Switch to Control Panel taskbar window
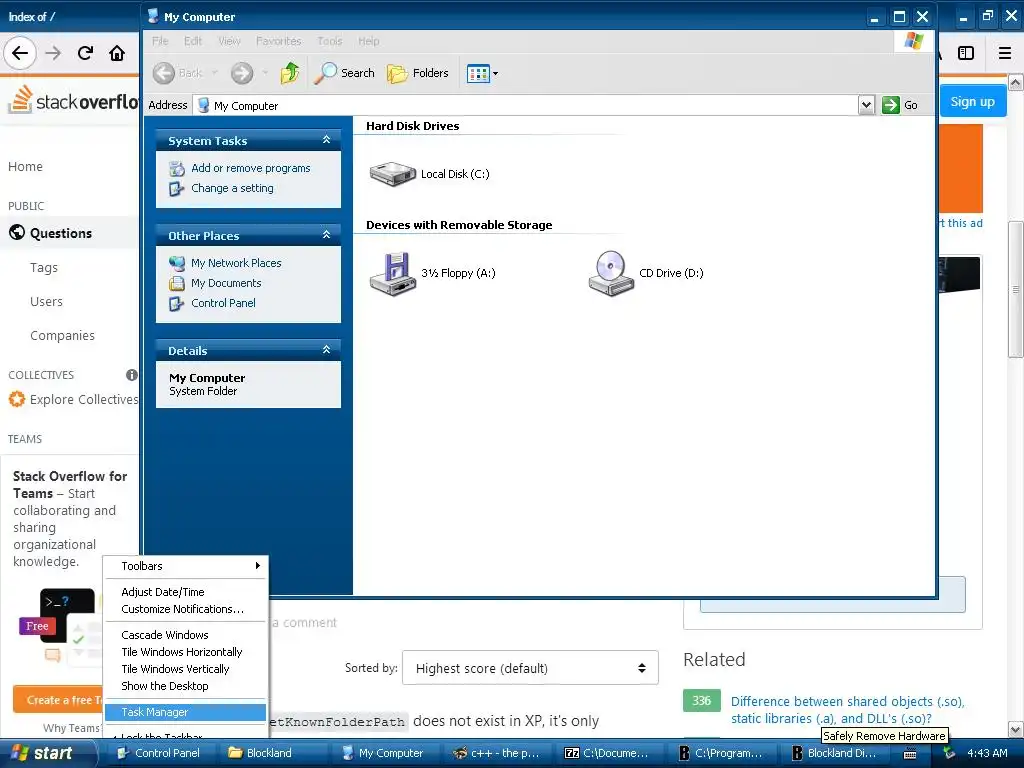The height and width of the screenshot is (768, 1024). [159, 753]
